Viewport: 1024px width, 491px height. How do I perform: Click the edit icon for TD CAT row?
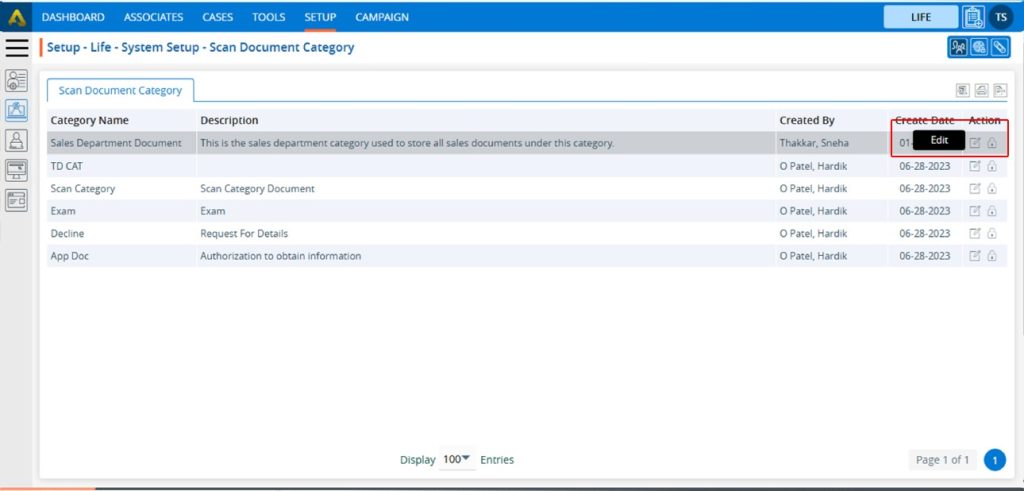coord(975,166)
